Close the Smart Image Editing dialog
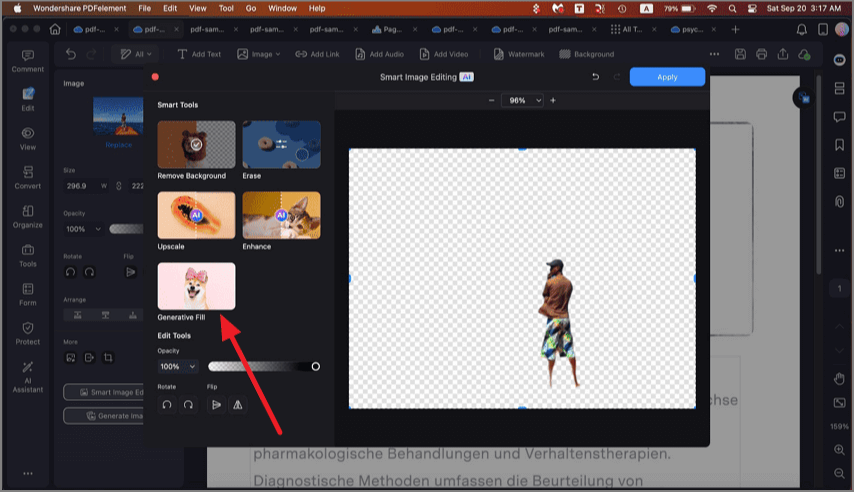This screenshot has width=854, height=492. 155,77
